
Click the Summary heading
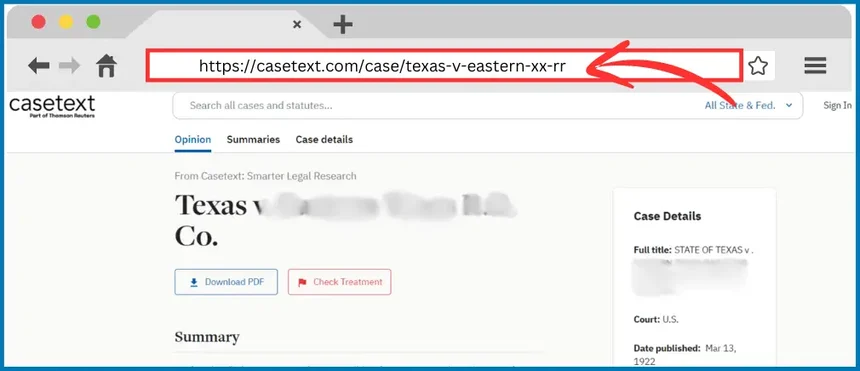(207, 337)
